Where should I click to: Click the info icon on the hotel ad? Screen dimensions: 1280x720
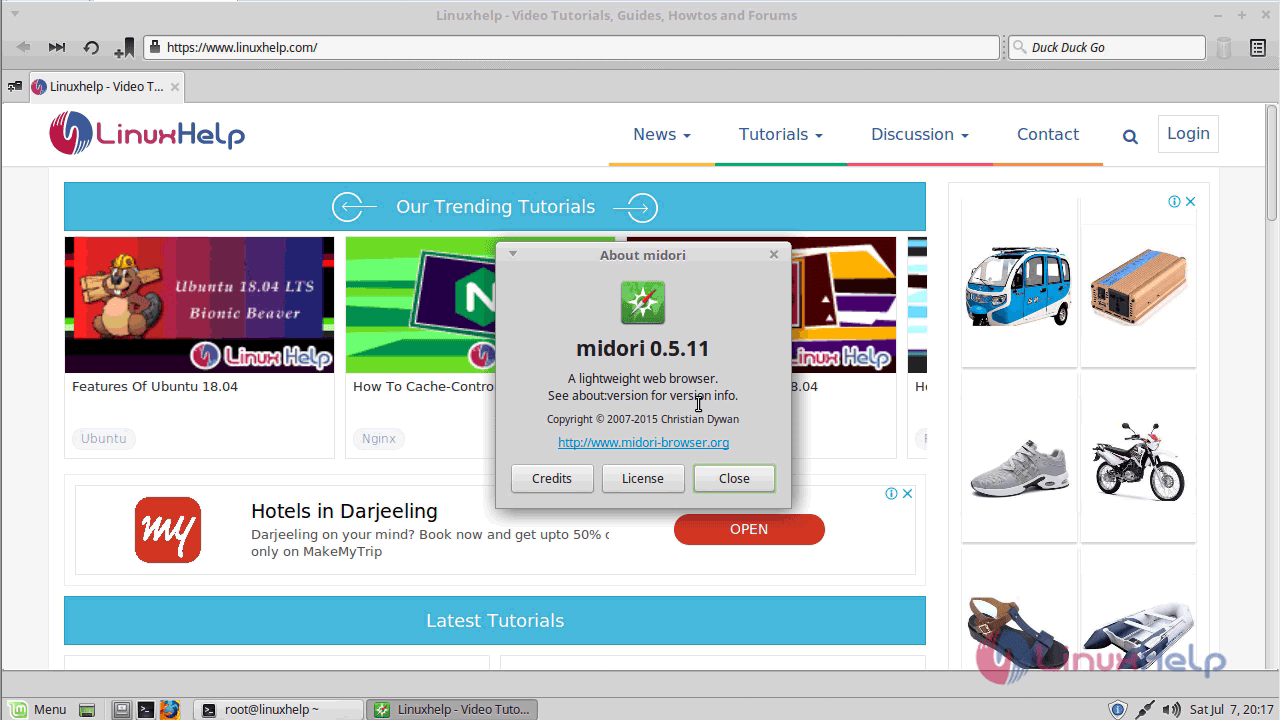pos(891,493)
